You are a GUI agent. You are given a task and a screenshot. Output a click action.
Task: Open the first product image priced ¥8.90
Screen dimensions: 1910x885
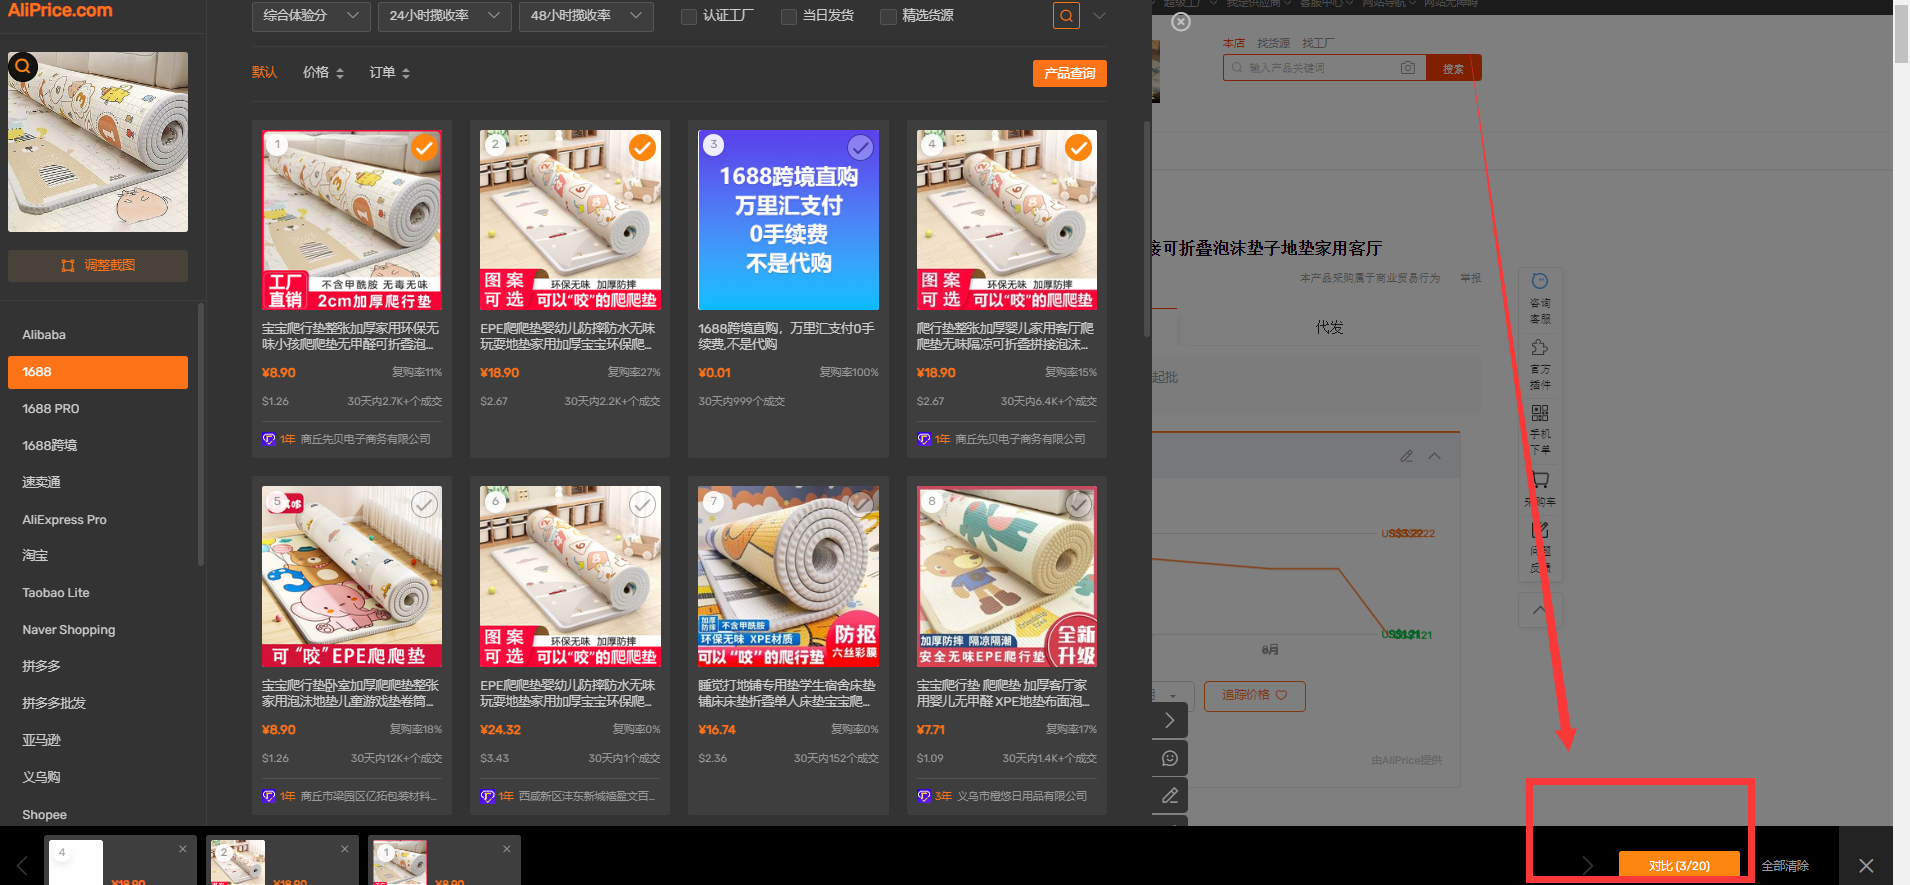click(x=352, y=220)
